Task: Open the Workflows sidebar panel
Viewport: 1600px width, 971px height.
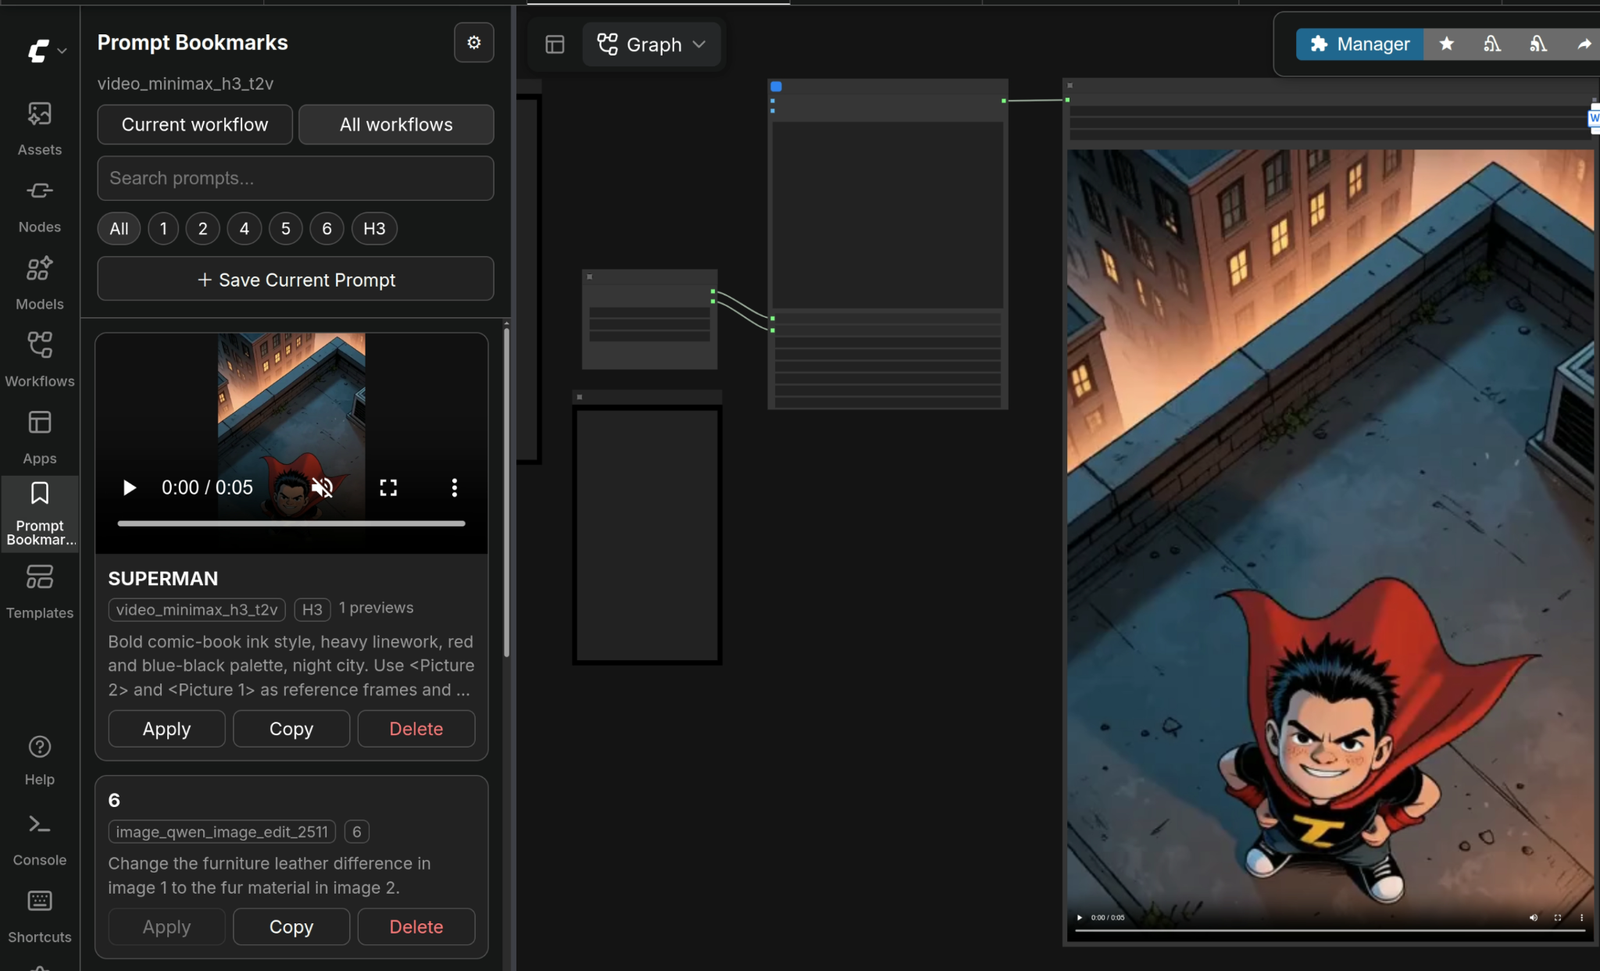Action: coord(39,360)
